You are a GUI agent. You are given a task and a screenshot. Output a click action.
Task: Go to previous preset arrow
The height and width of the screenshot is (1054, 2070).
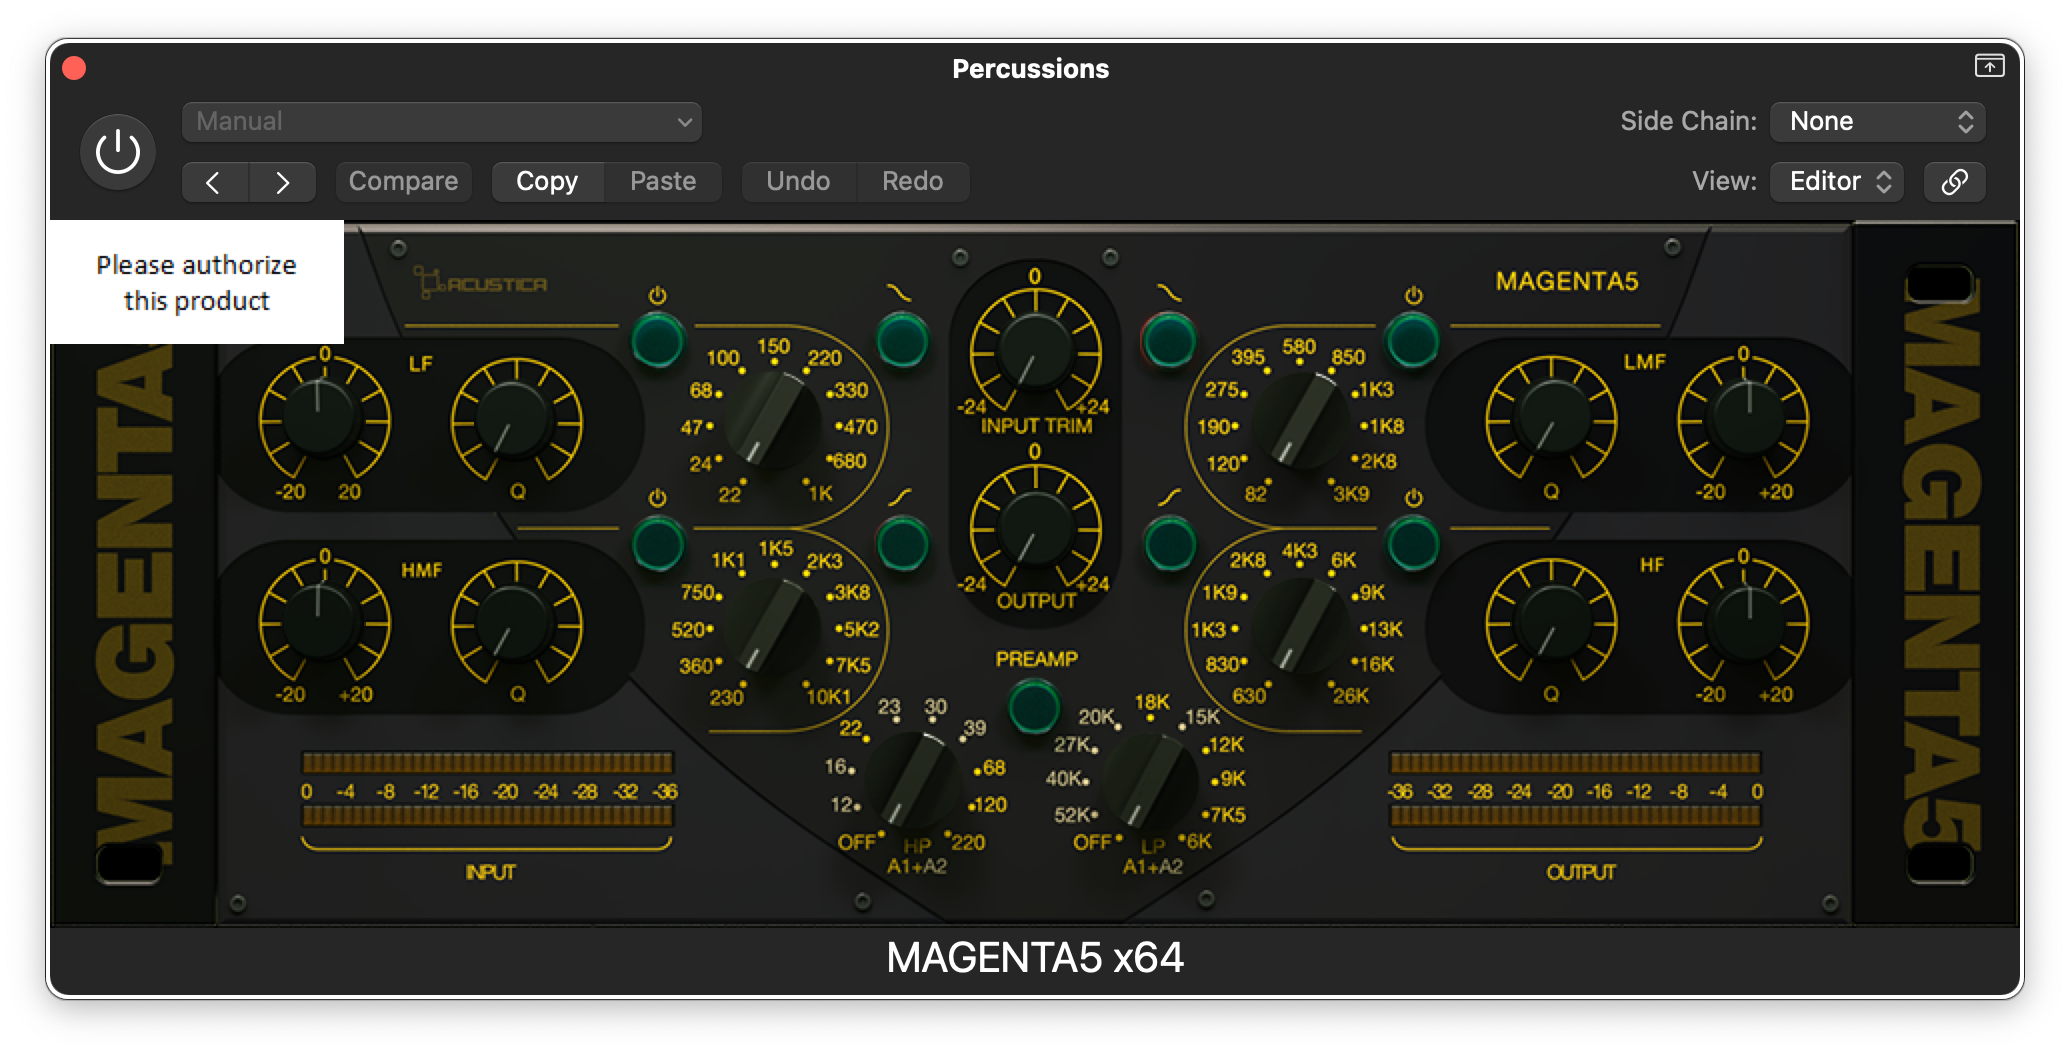pos(214,182)
